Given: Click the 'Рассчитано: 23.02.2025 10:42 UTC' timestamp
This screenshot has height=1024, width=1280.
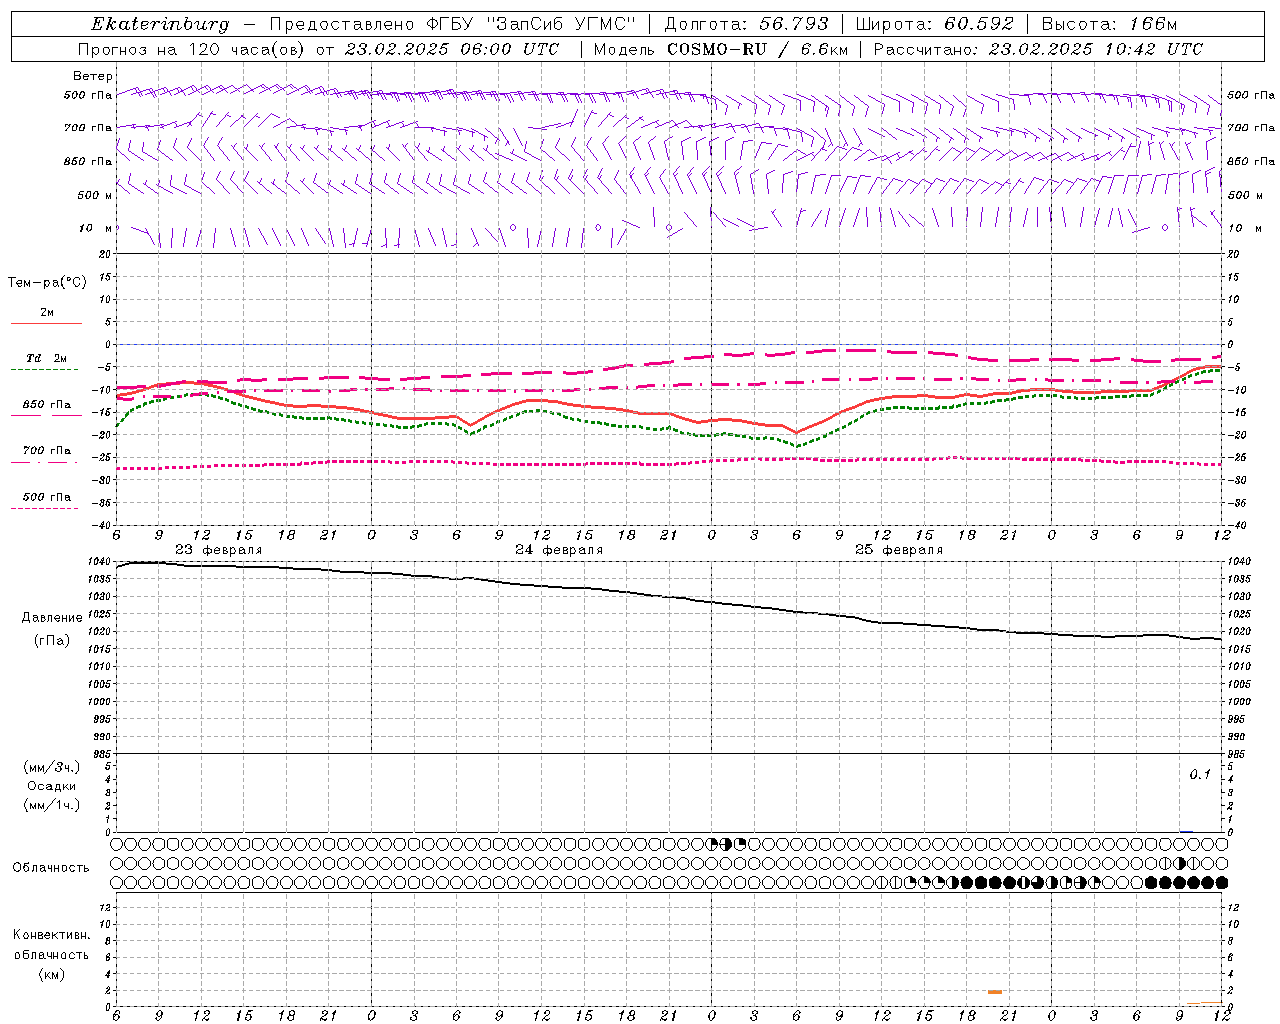Looking at the screenshot, I should pyautogui.click(x=1038, y=49).
